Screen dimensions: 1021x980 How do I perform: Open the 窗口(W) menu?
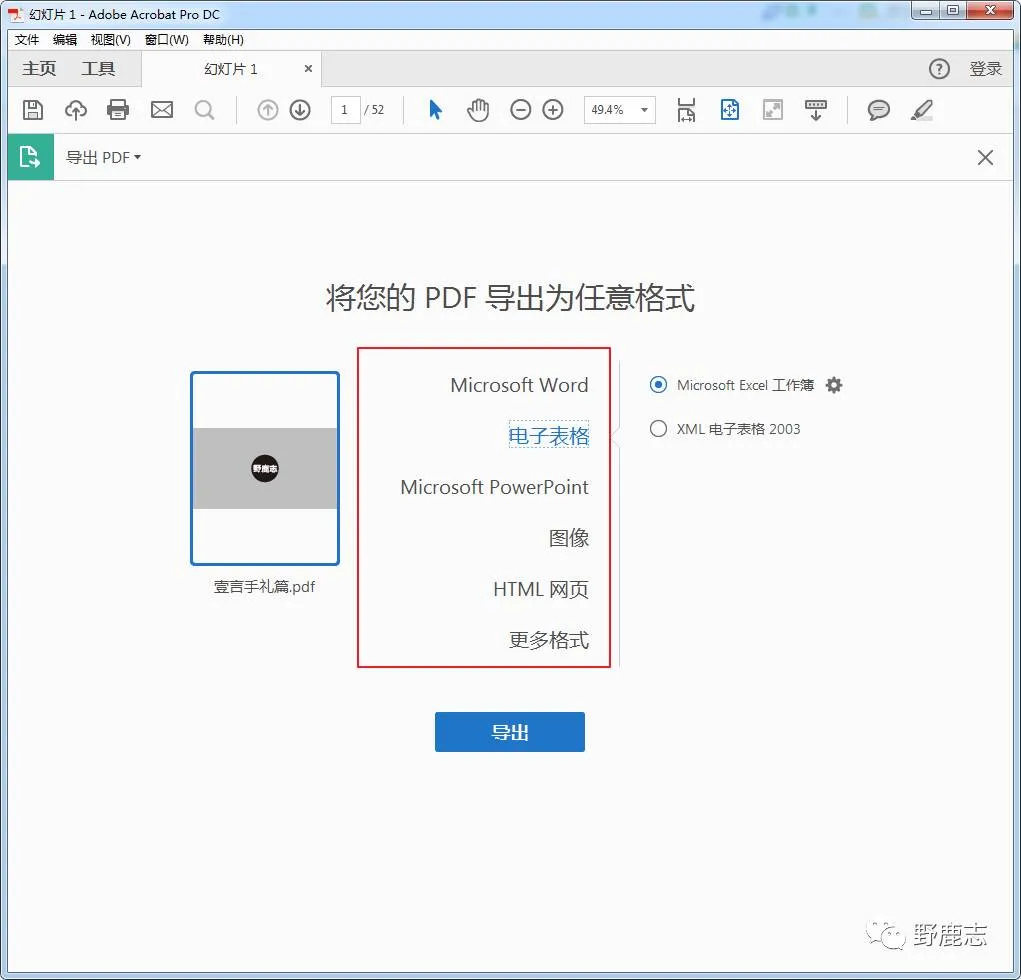(x=167, y=40)
